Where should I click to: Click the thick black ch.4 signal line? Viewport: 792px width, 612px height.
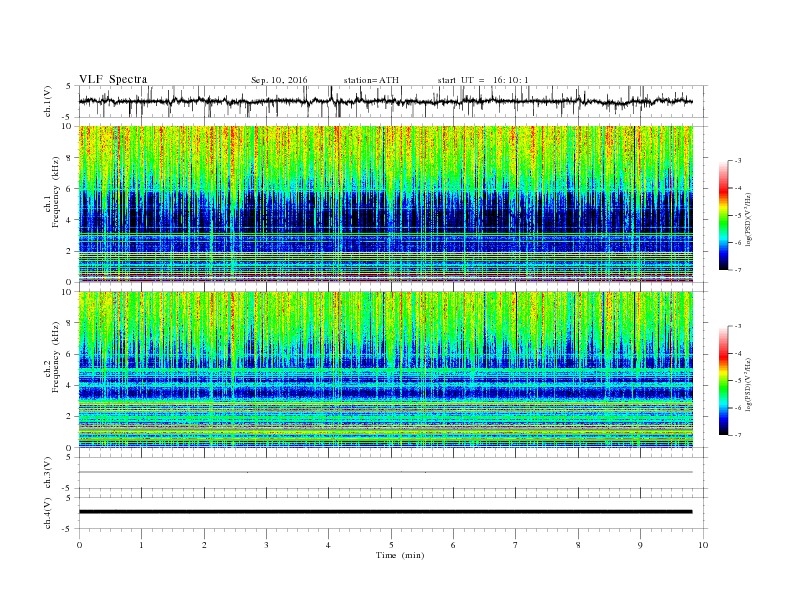(385, 512)
